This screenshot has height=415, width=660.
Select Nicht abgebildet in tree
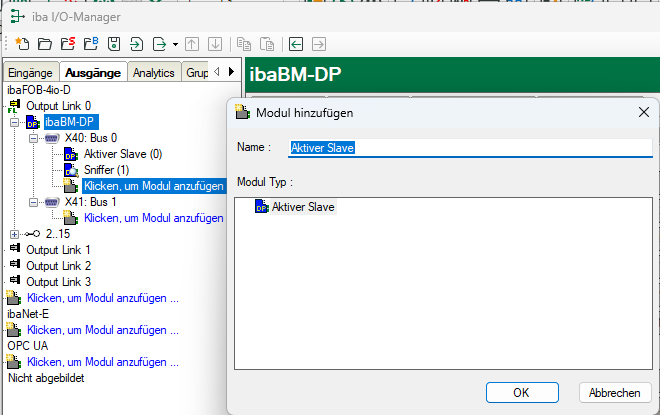pos(46,378)
